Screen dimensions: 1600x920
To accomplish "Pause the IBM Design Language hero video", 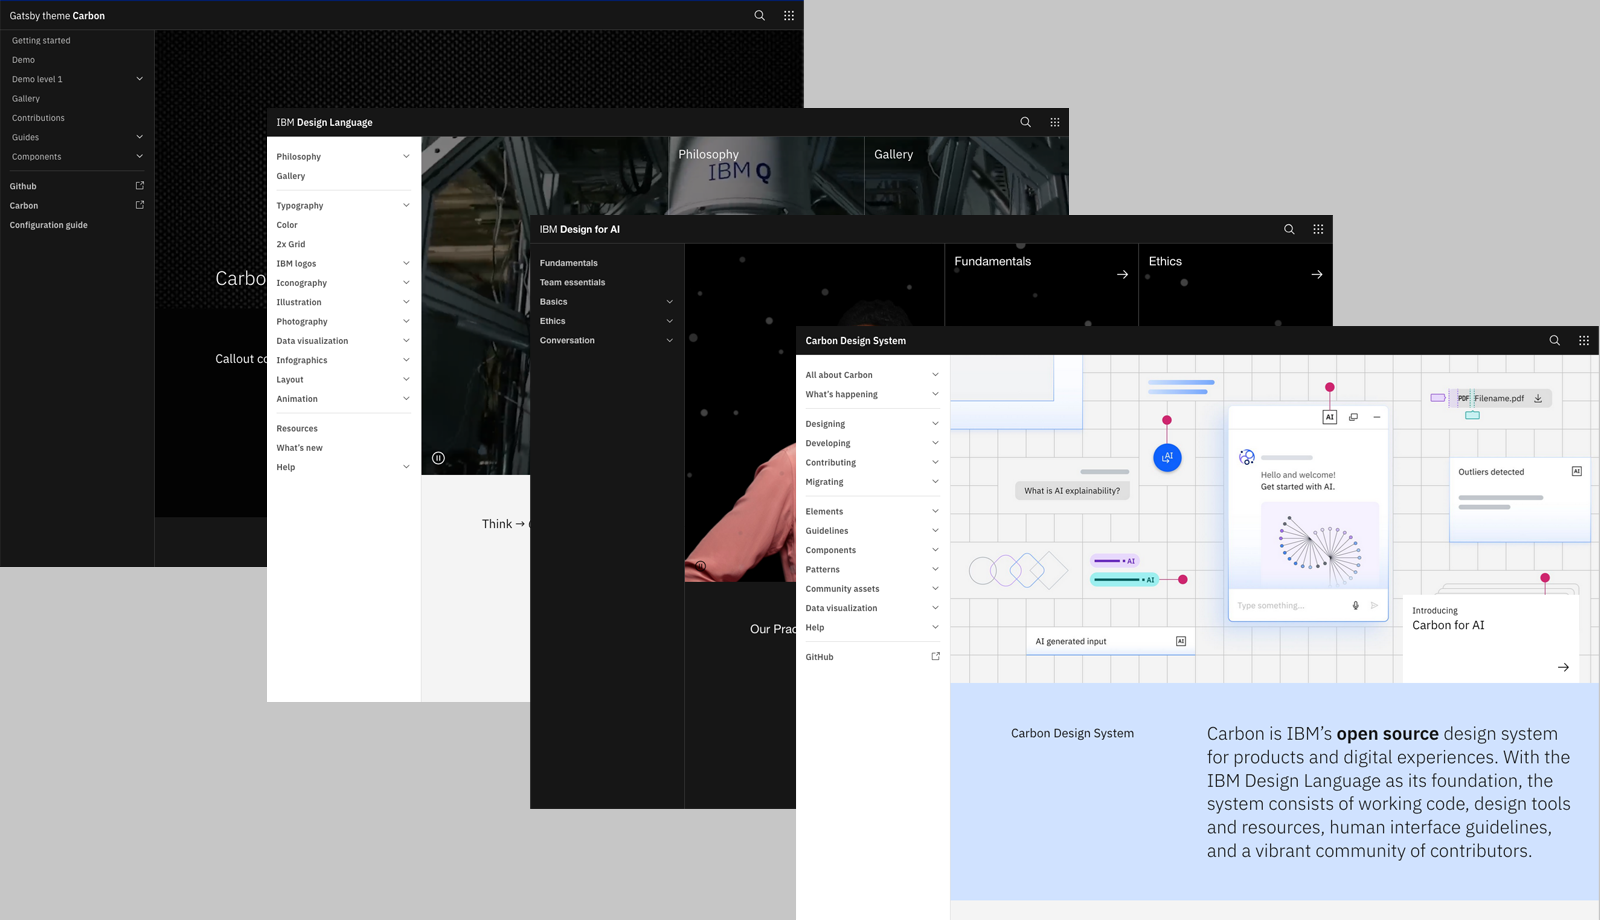I will pyautogui.click(x=438, y=458).
